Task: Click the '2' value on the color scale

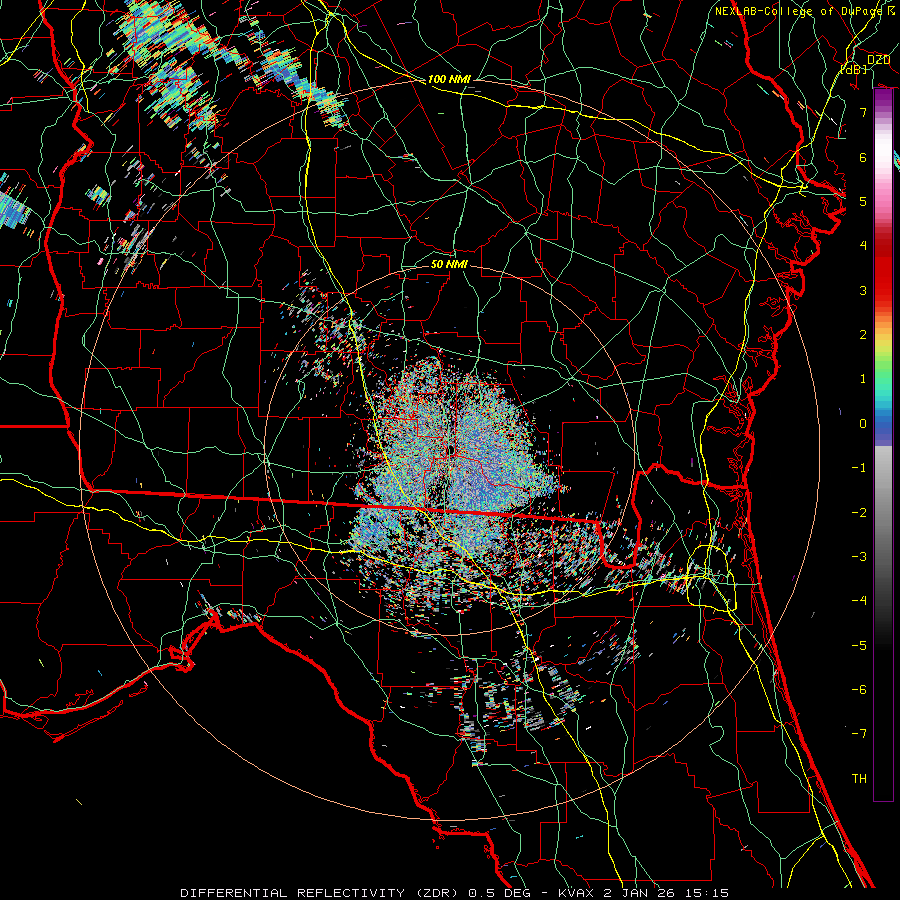Action: (863, 335)
